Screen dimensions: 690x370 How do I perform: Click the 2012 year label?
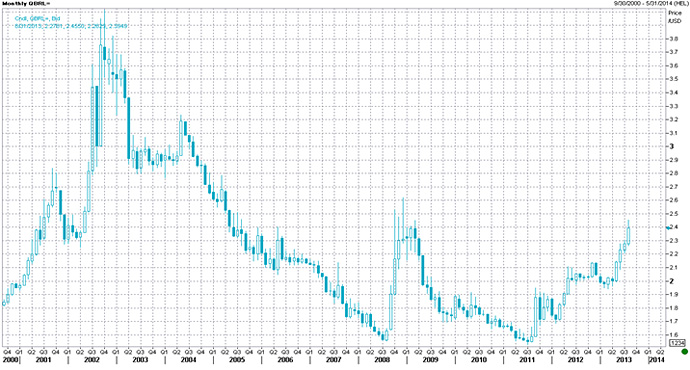coord(576,360)
